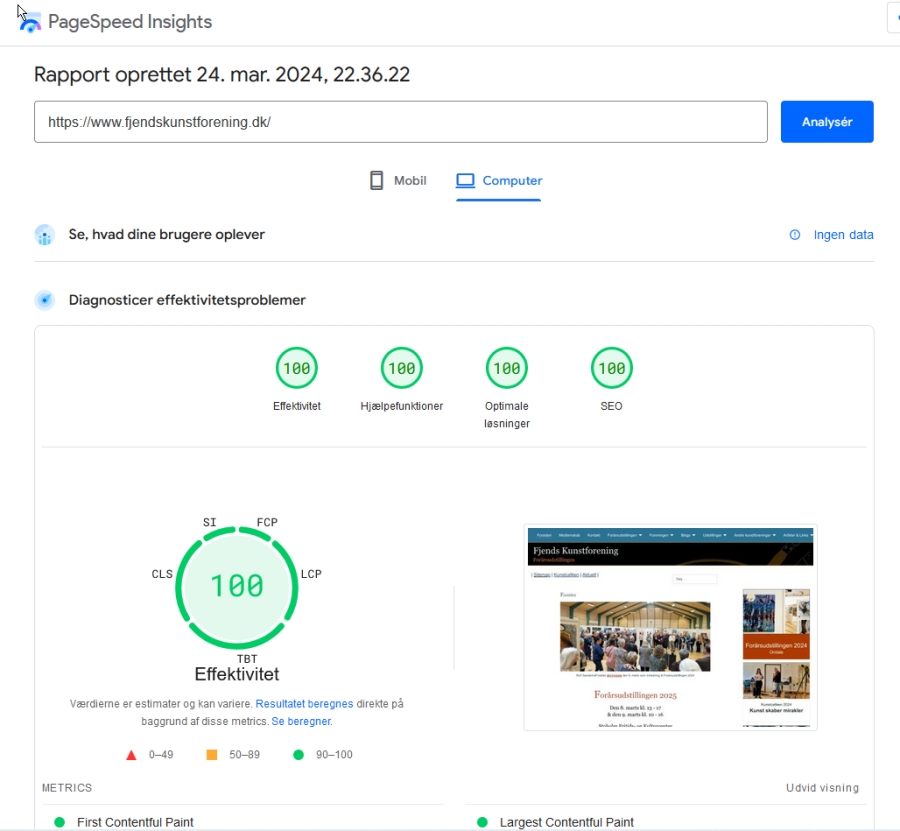
Task: Click the red triangle 0–49 legend icon
Action: 131,755
